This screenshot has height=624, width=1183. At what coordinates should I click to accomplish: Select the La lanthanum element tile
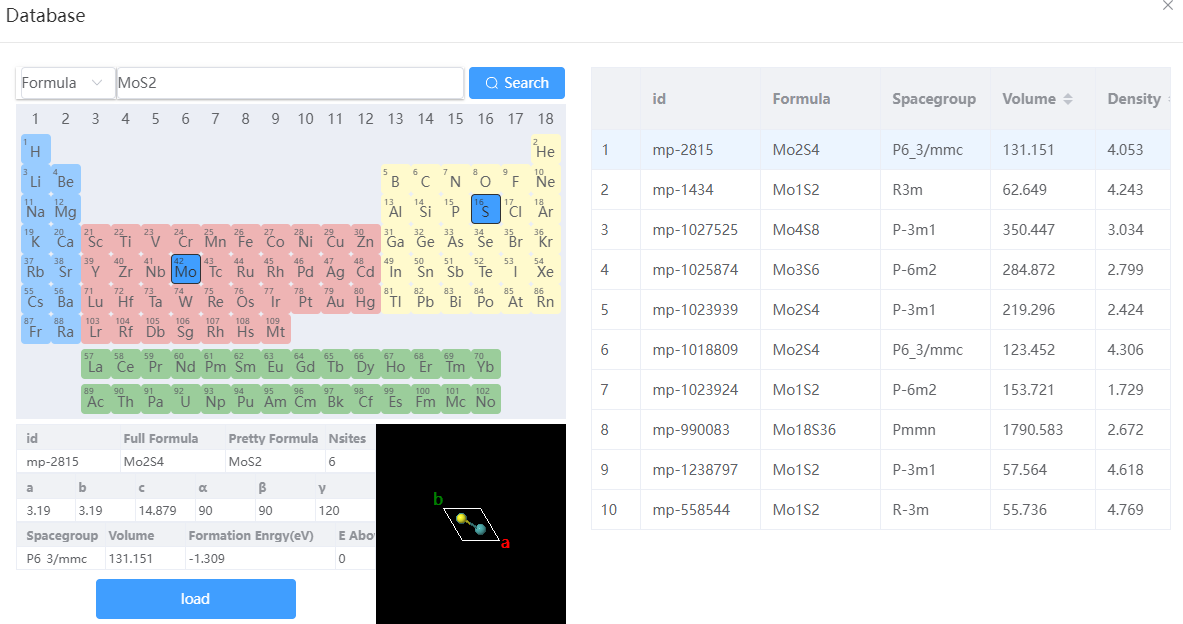tap(95, 364)
